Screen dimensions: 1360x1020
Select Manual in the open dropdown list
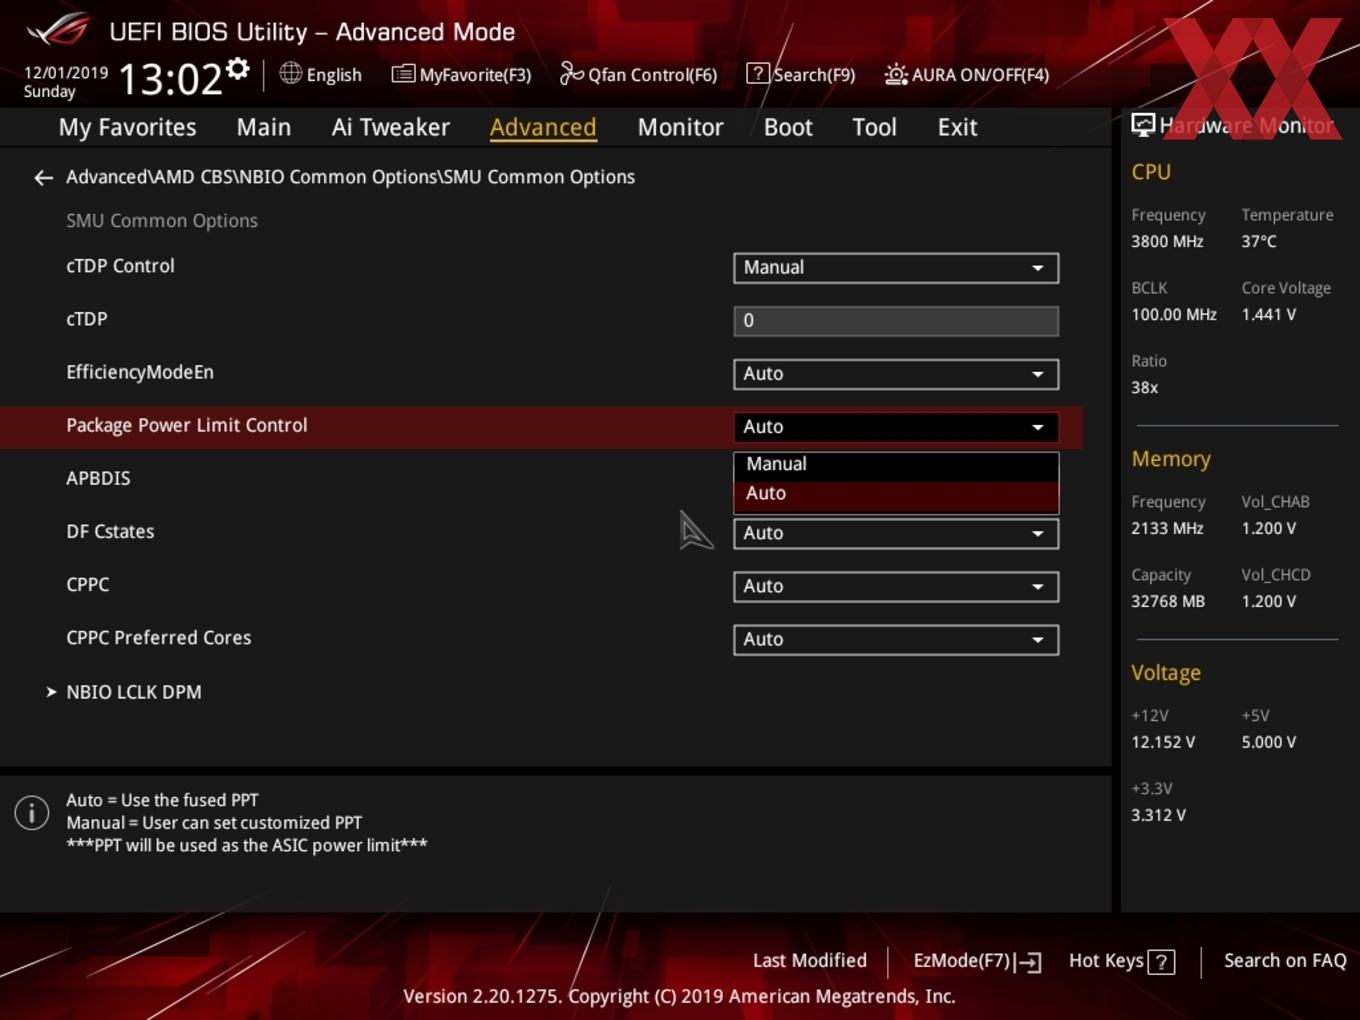point(896,464)
